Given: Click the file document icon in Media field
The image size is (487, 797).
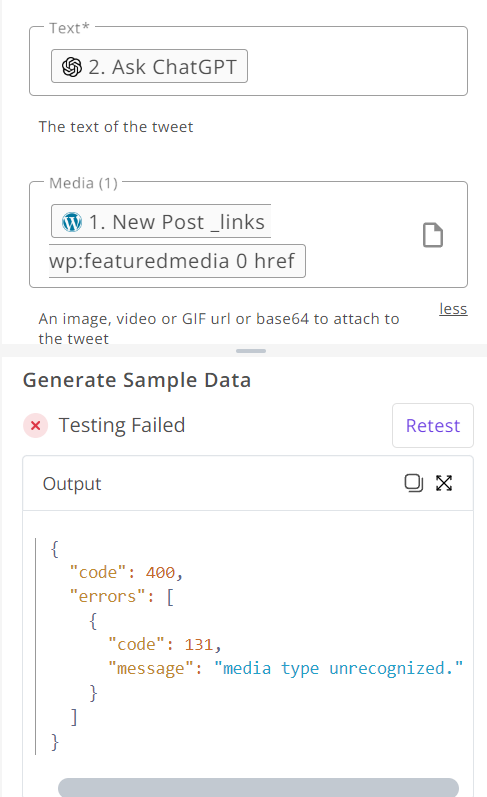Looking at the screenshot, I should pyautogui.click(x=433, y=235).
